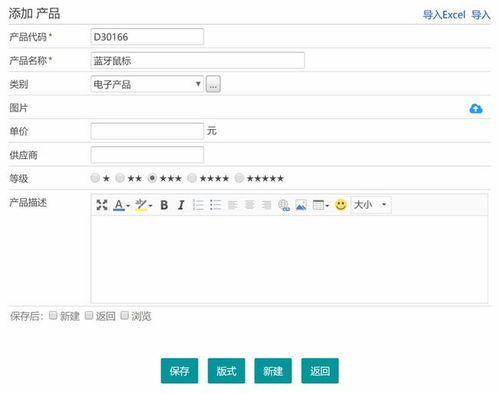Screen dimensions: 499x394
Task: Select the one-star grade radio button
Action: [95, 178]
